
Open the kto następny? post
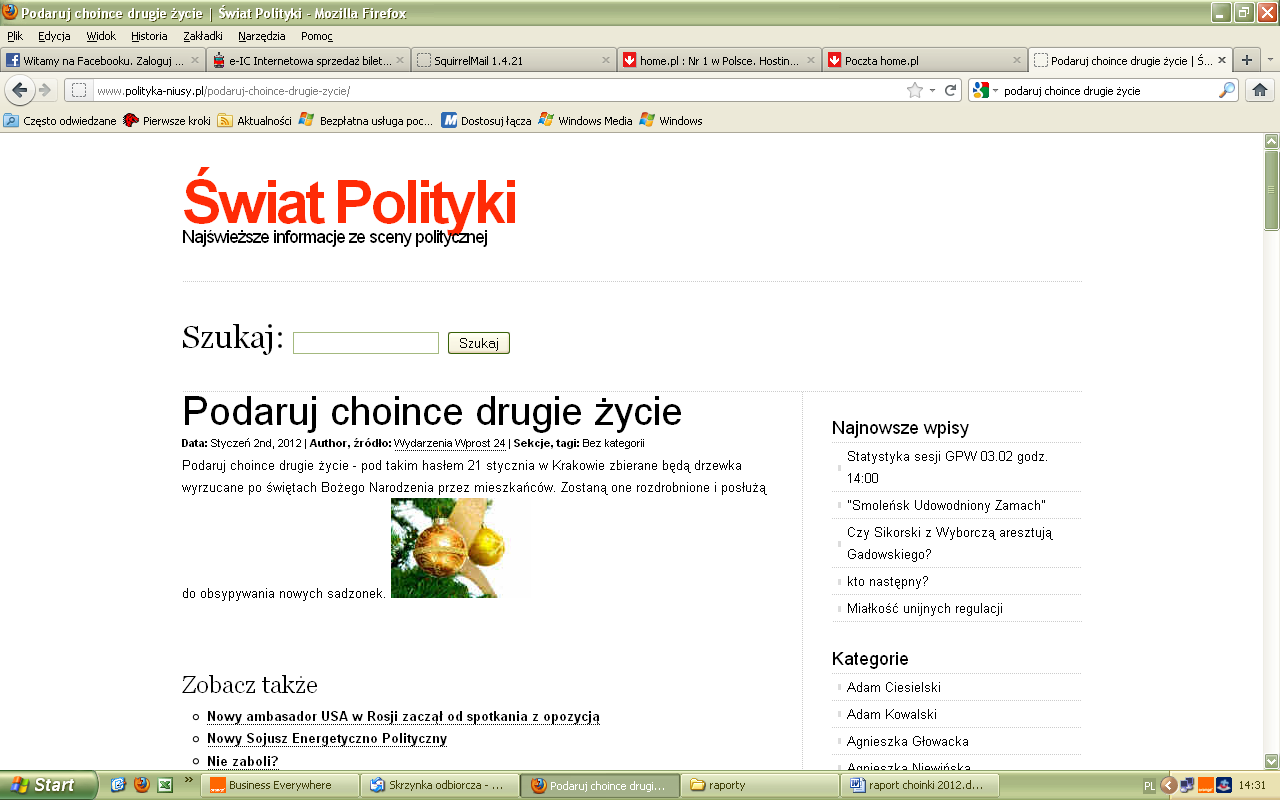(x=888, y=581)
